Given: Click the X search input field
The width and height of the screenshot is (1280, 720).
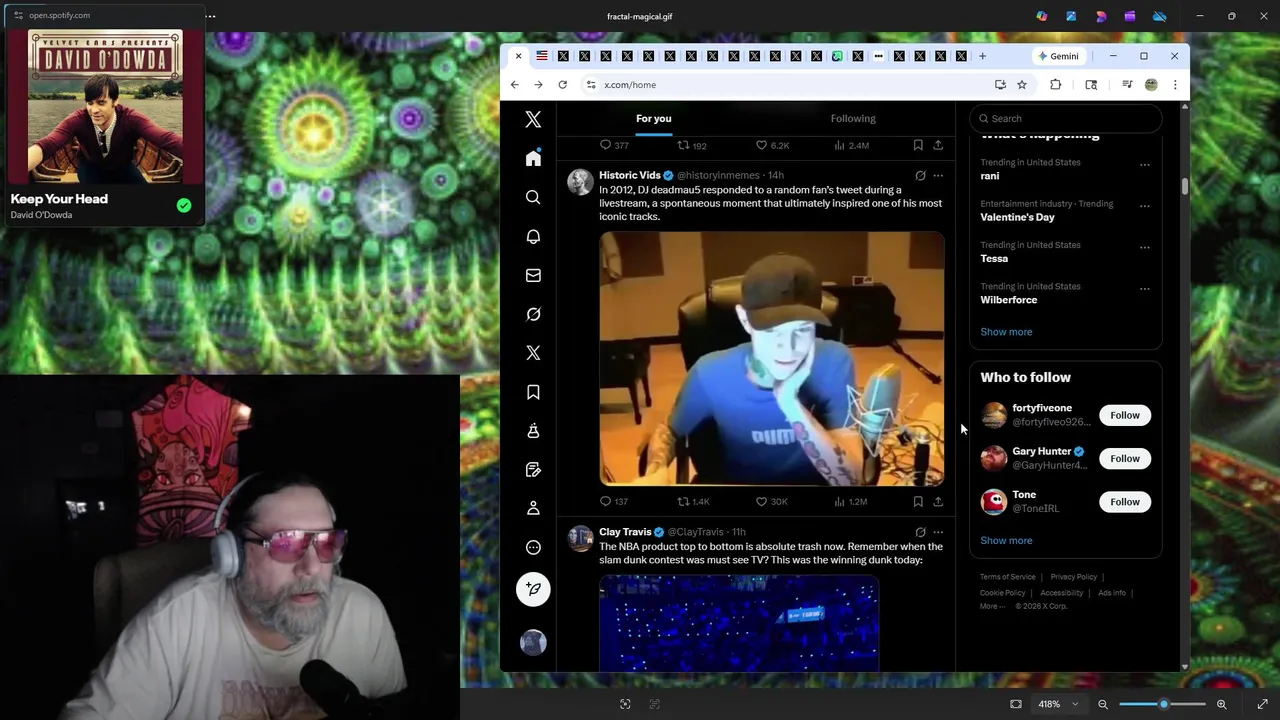Looking at the screenshot, I should tap(1066, 118).
